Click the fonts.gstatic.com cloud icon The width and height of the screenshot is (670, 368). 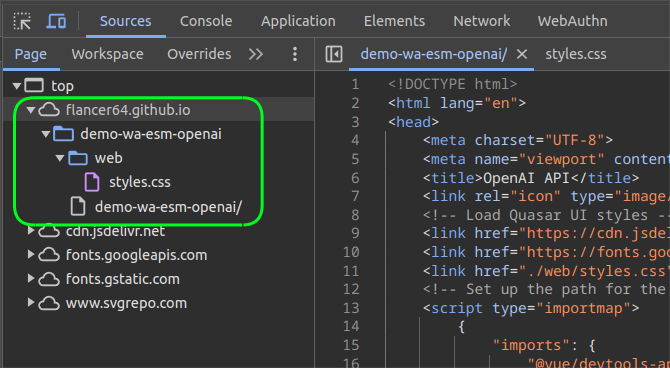49,279
